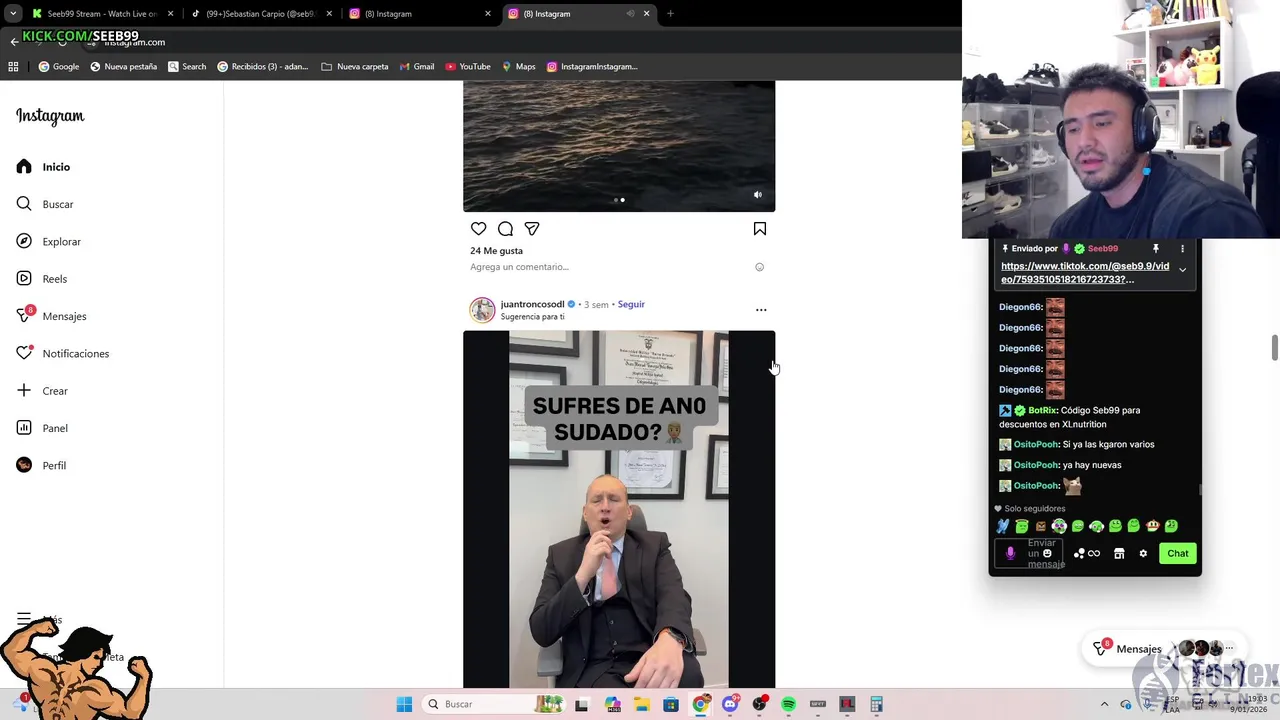Viewport: 1280px width, 720px height.
Task: Share the post with paper-plane icon
Action: (x=532, y=229)
